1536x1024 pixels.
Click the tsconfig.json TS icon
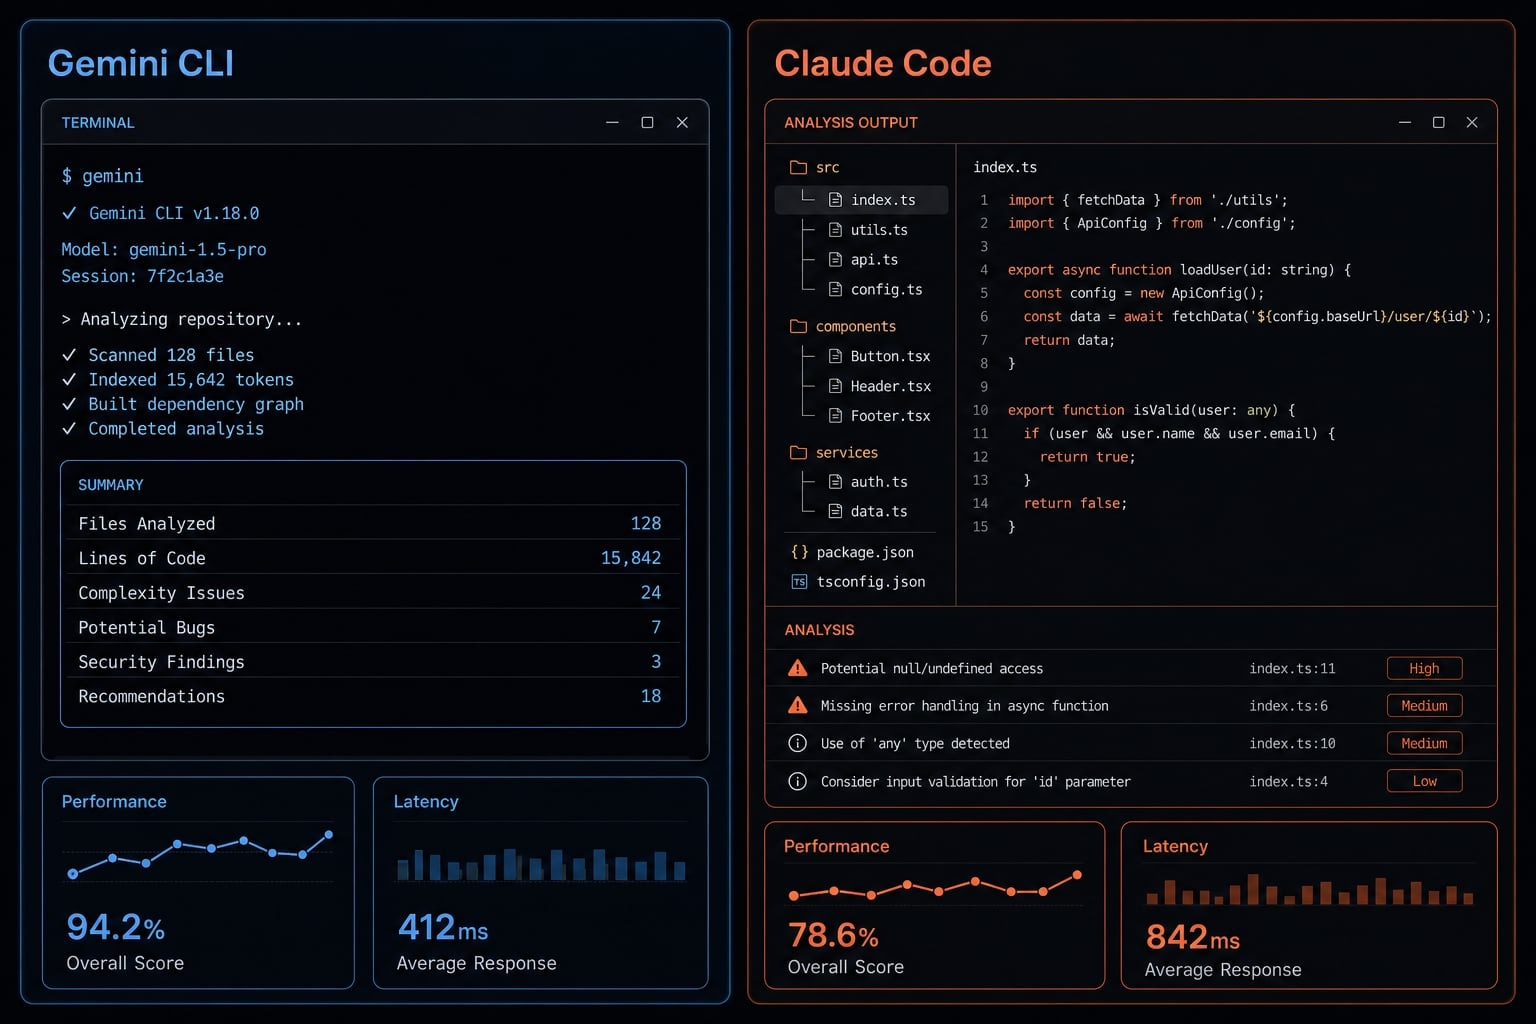[799, 581]
